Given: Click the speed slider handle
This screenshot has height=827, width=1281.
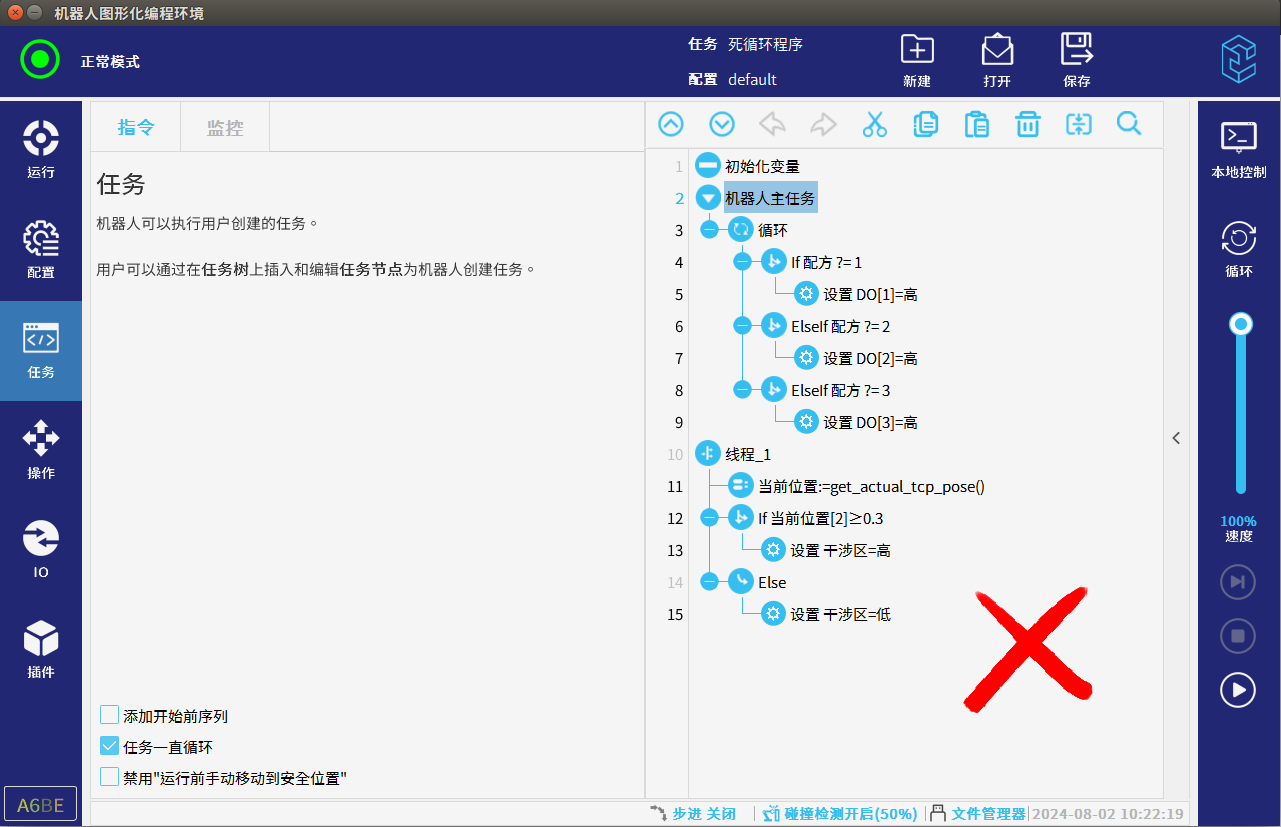Looking at the screenshot, I should pos(1241,324).
